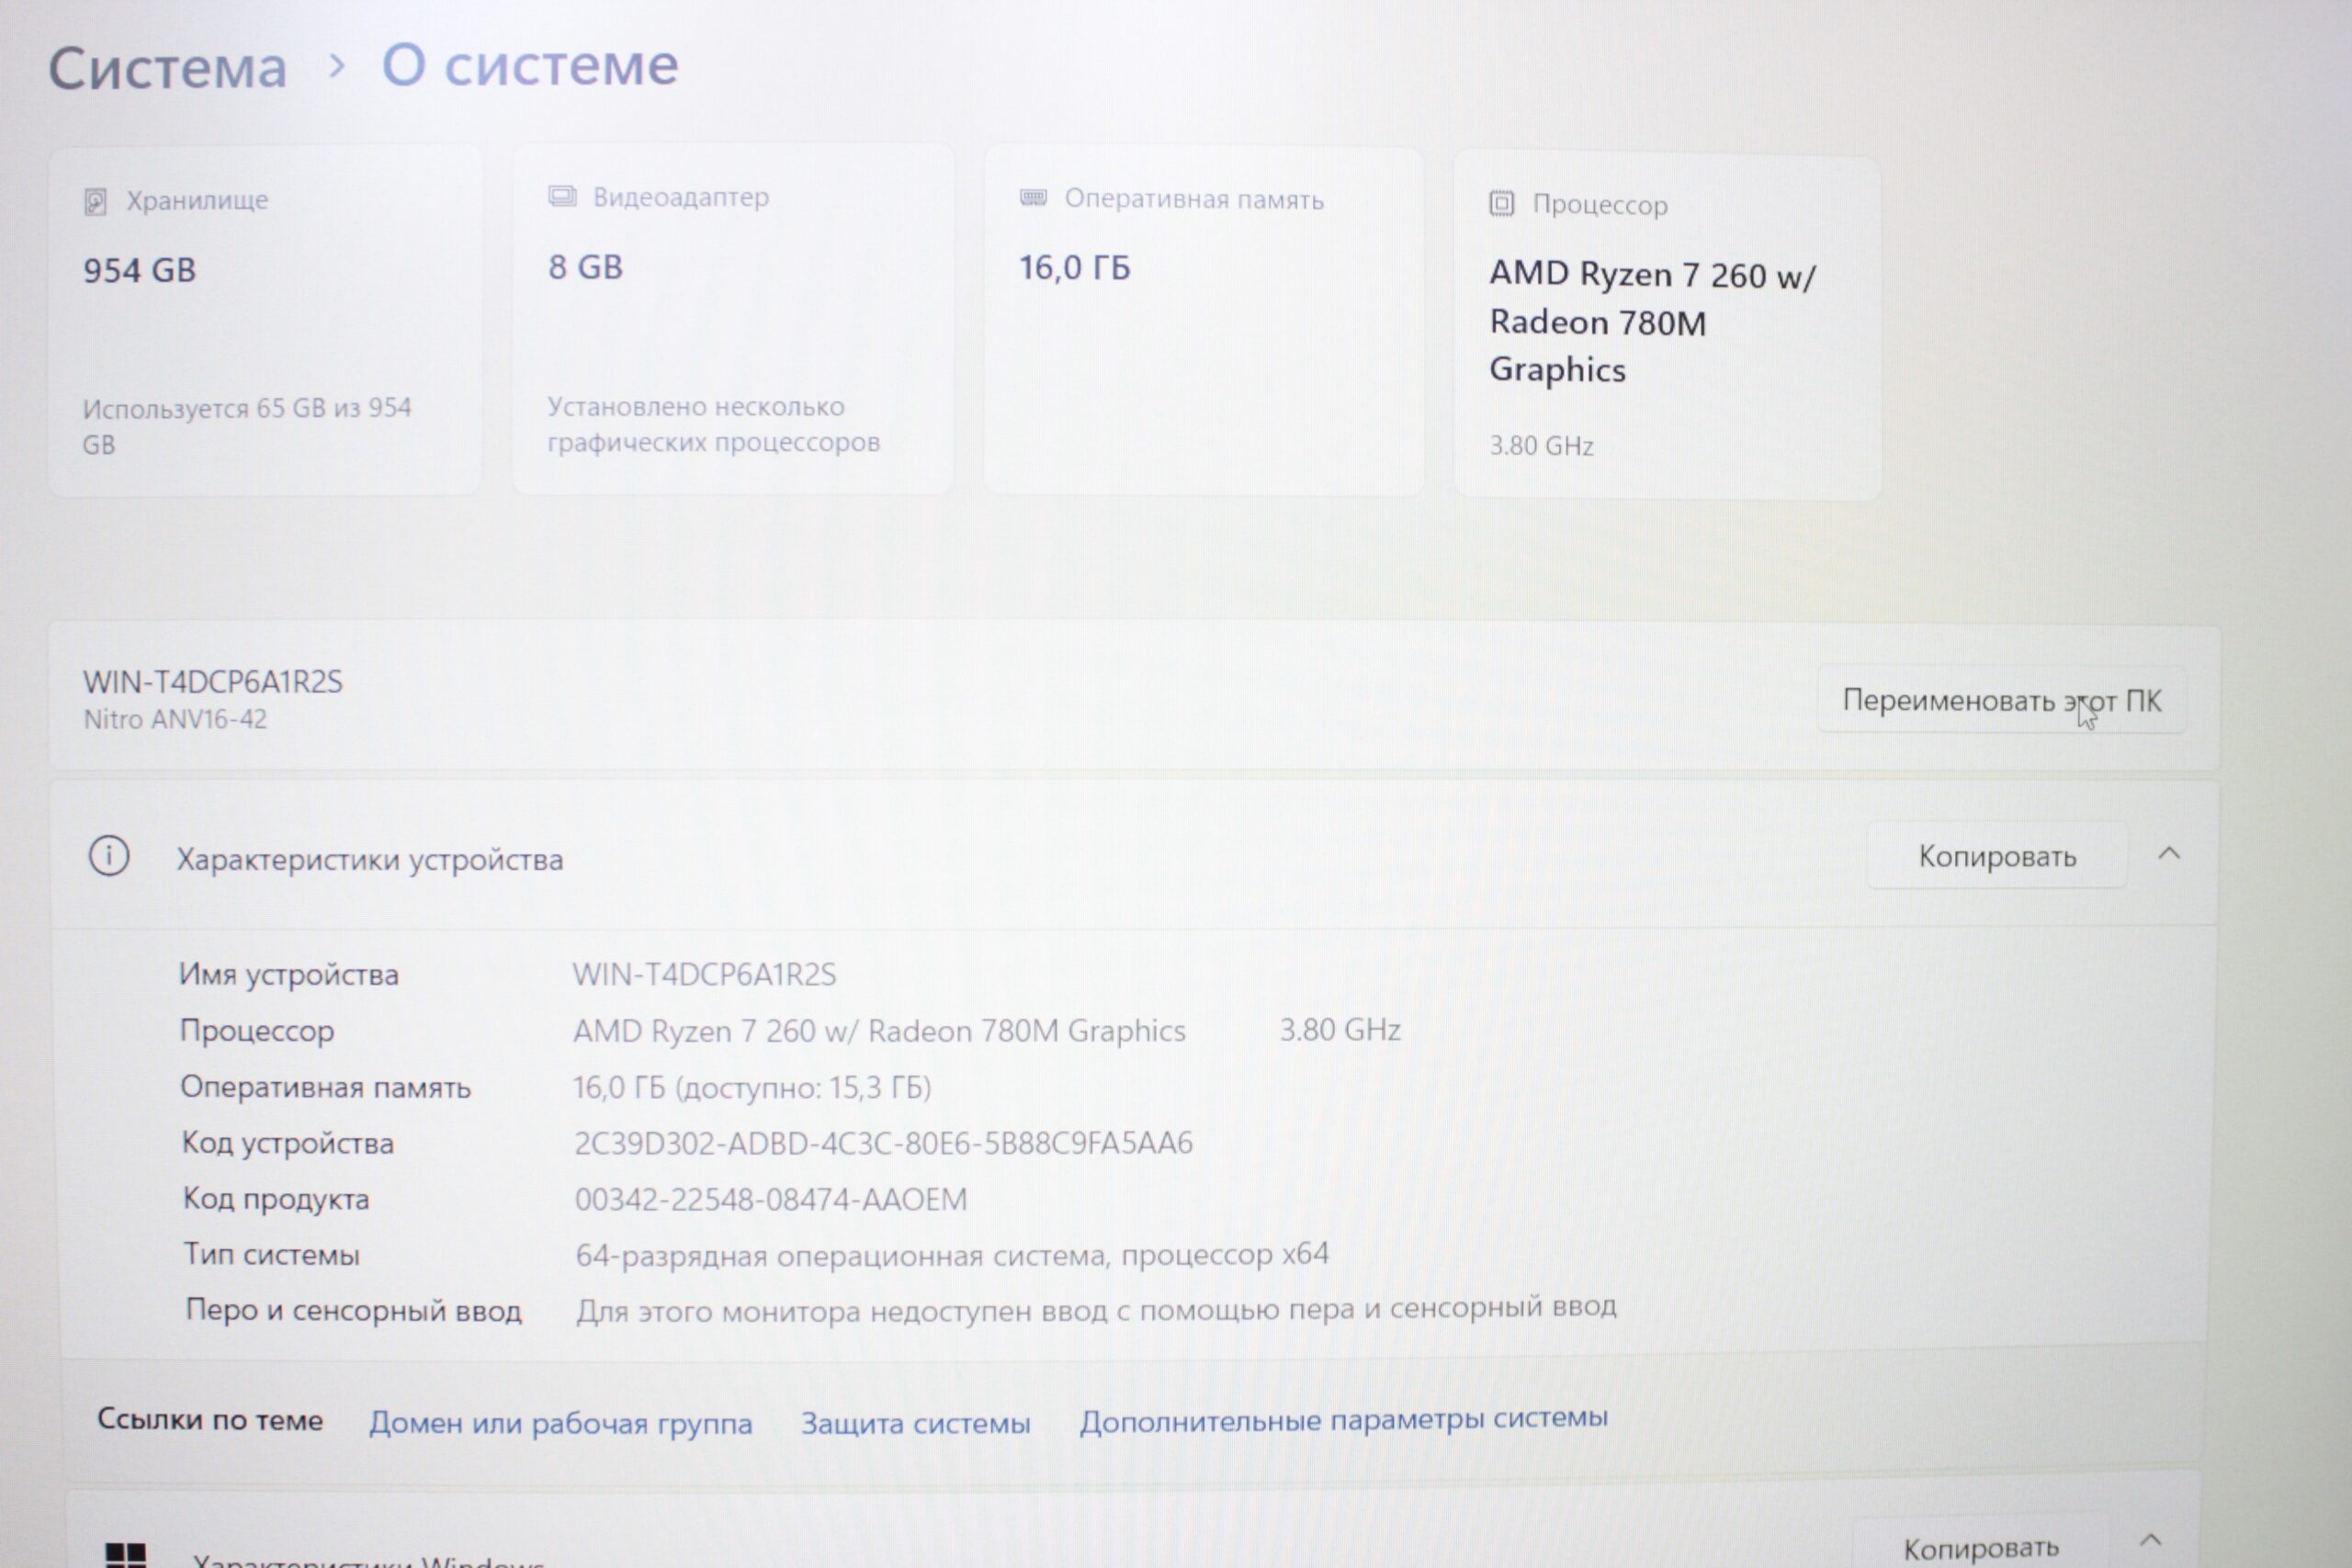The height and width of the screenshot is (1568, 2352).
Task: Click the device specifications info icon
Action: click(x=109, y=856)
